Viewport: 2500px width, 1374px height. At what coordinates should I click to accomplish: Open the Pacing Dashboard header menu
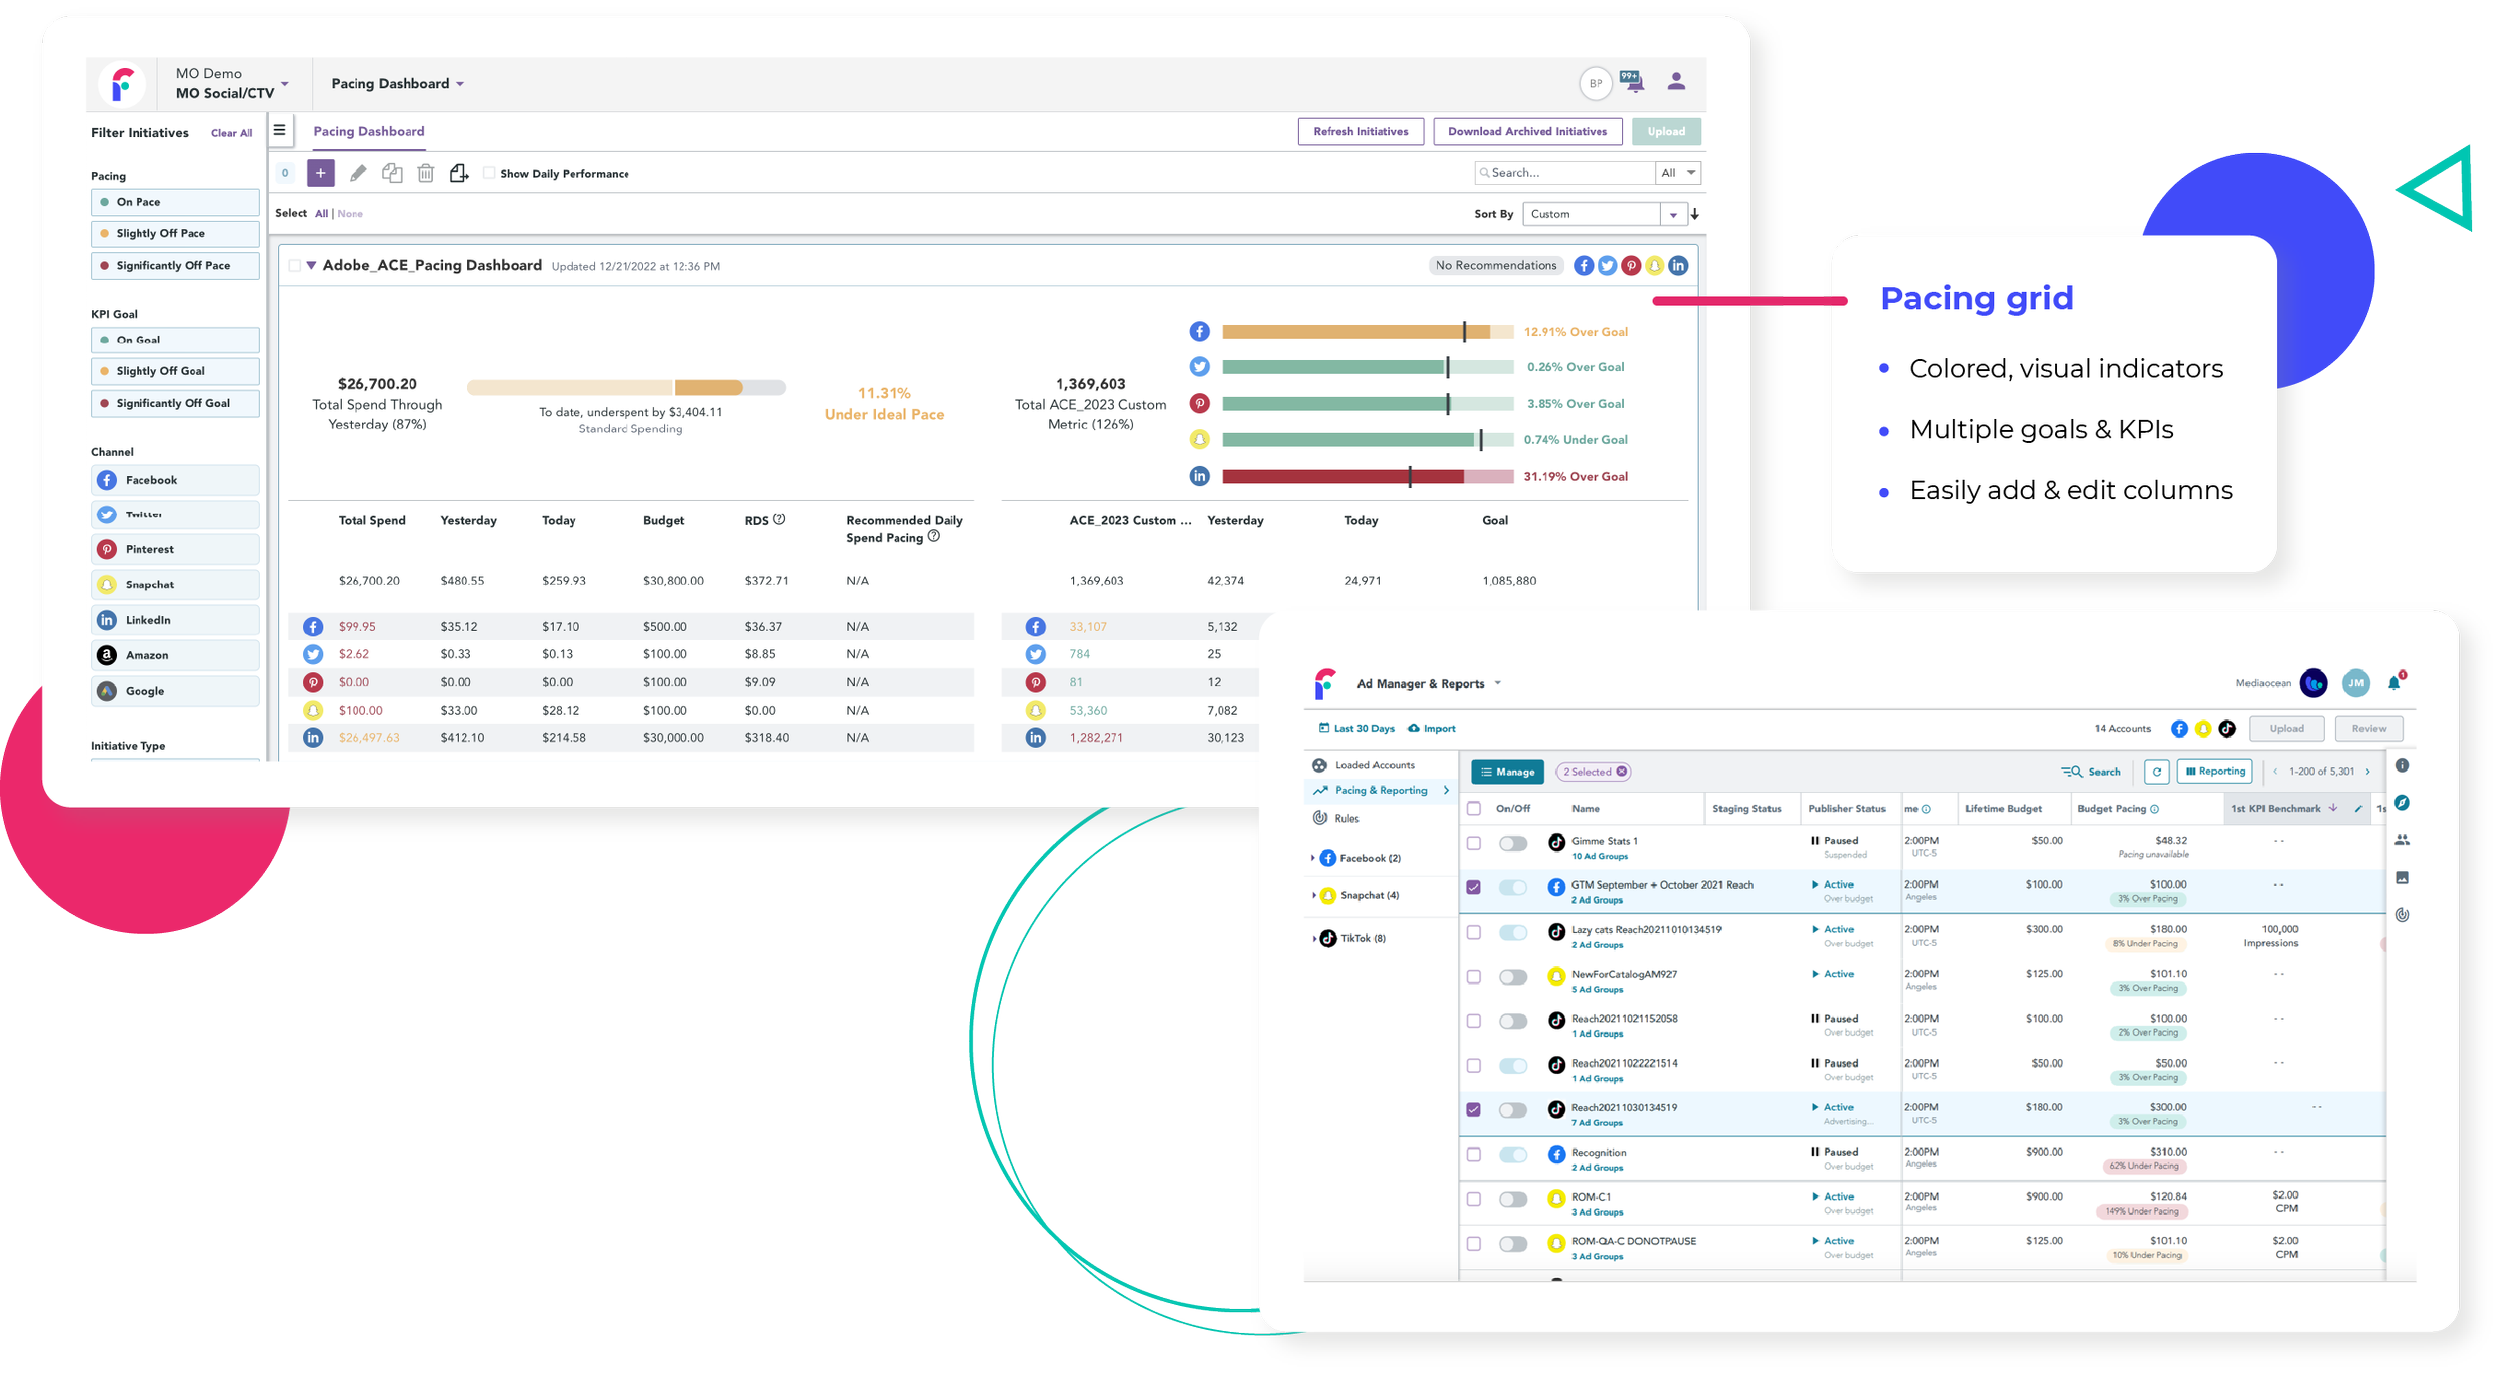(397, 84)
